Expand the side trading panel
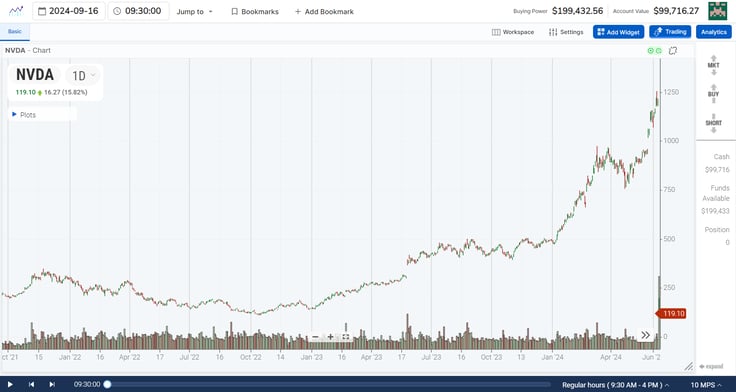 tap(711, 367)
